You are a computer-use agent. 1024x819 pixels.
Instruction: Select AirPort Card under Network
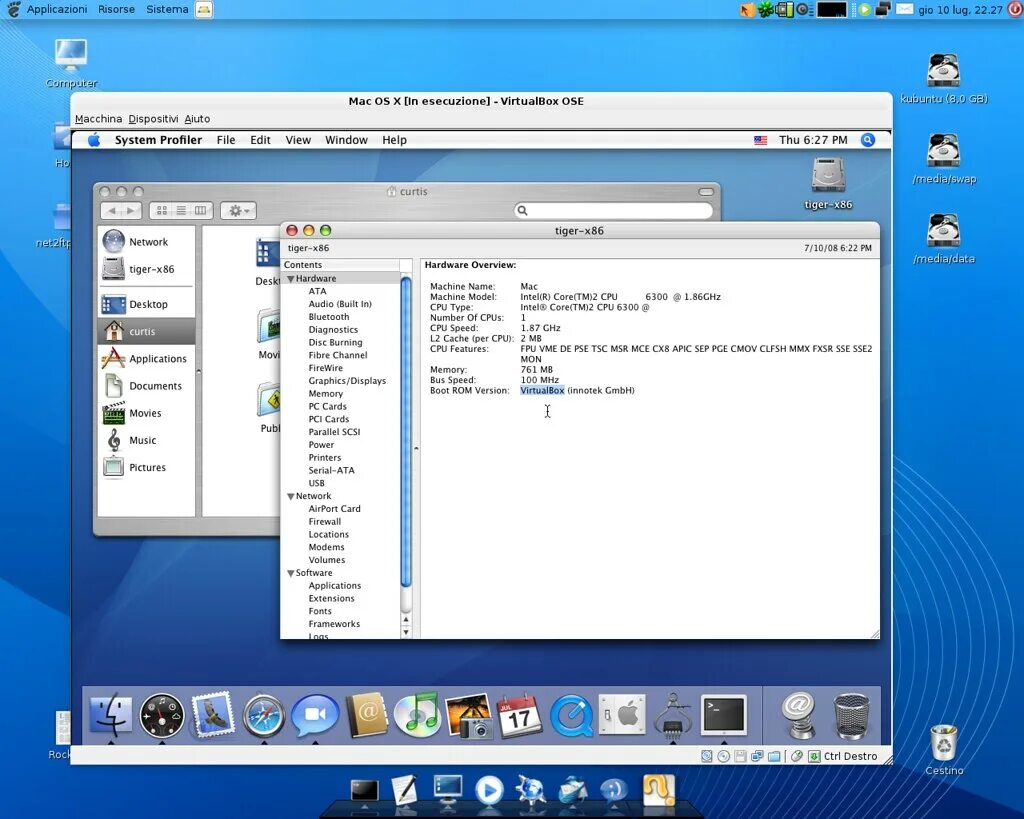[x=334, y=509]
